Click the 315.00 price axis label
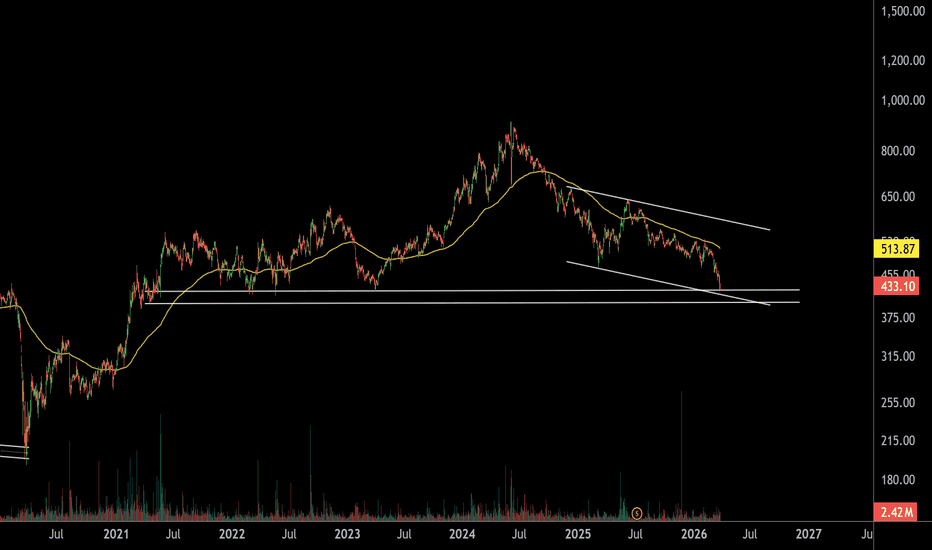Image resolution: width=932 pixels, height=550 pixels. [898, 356]
